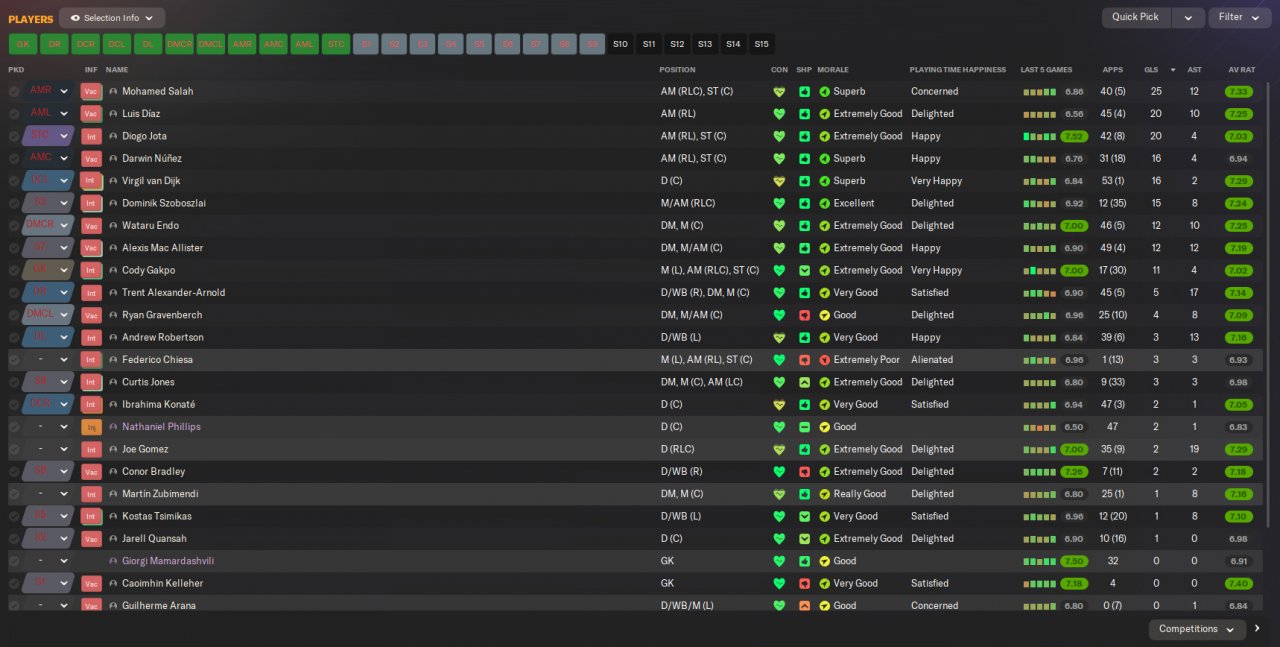
Task: Click Cody Gakpo's match sharpness icon
Action: [x=804, y=271]
